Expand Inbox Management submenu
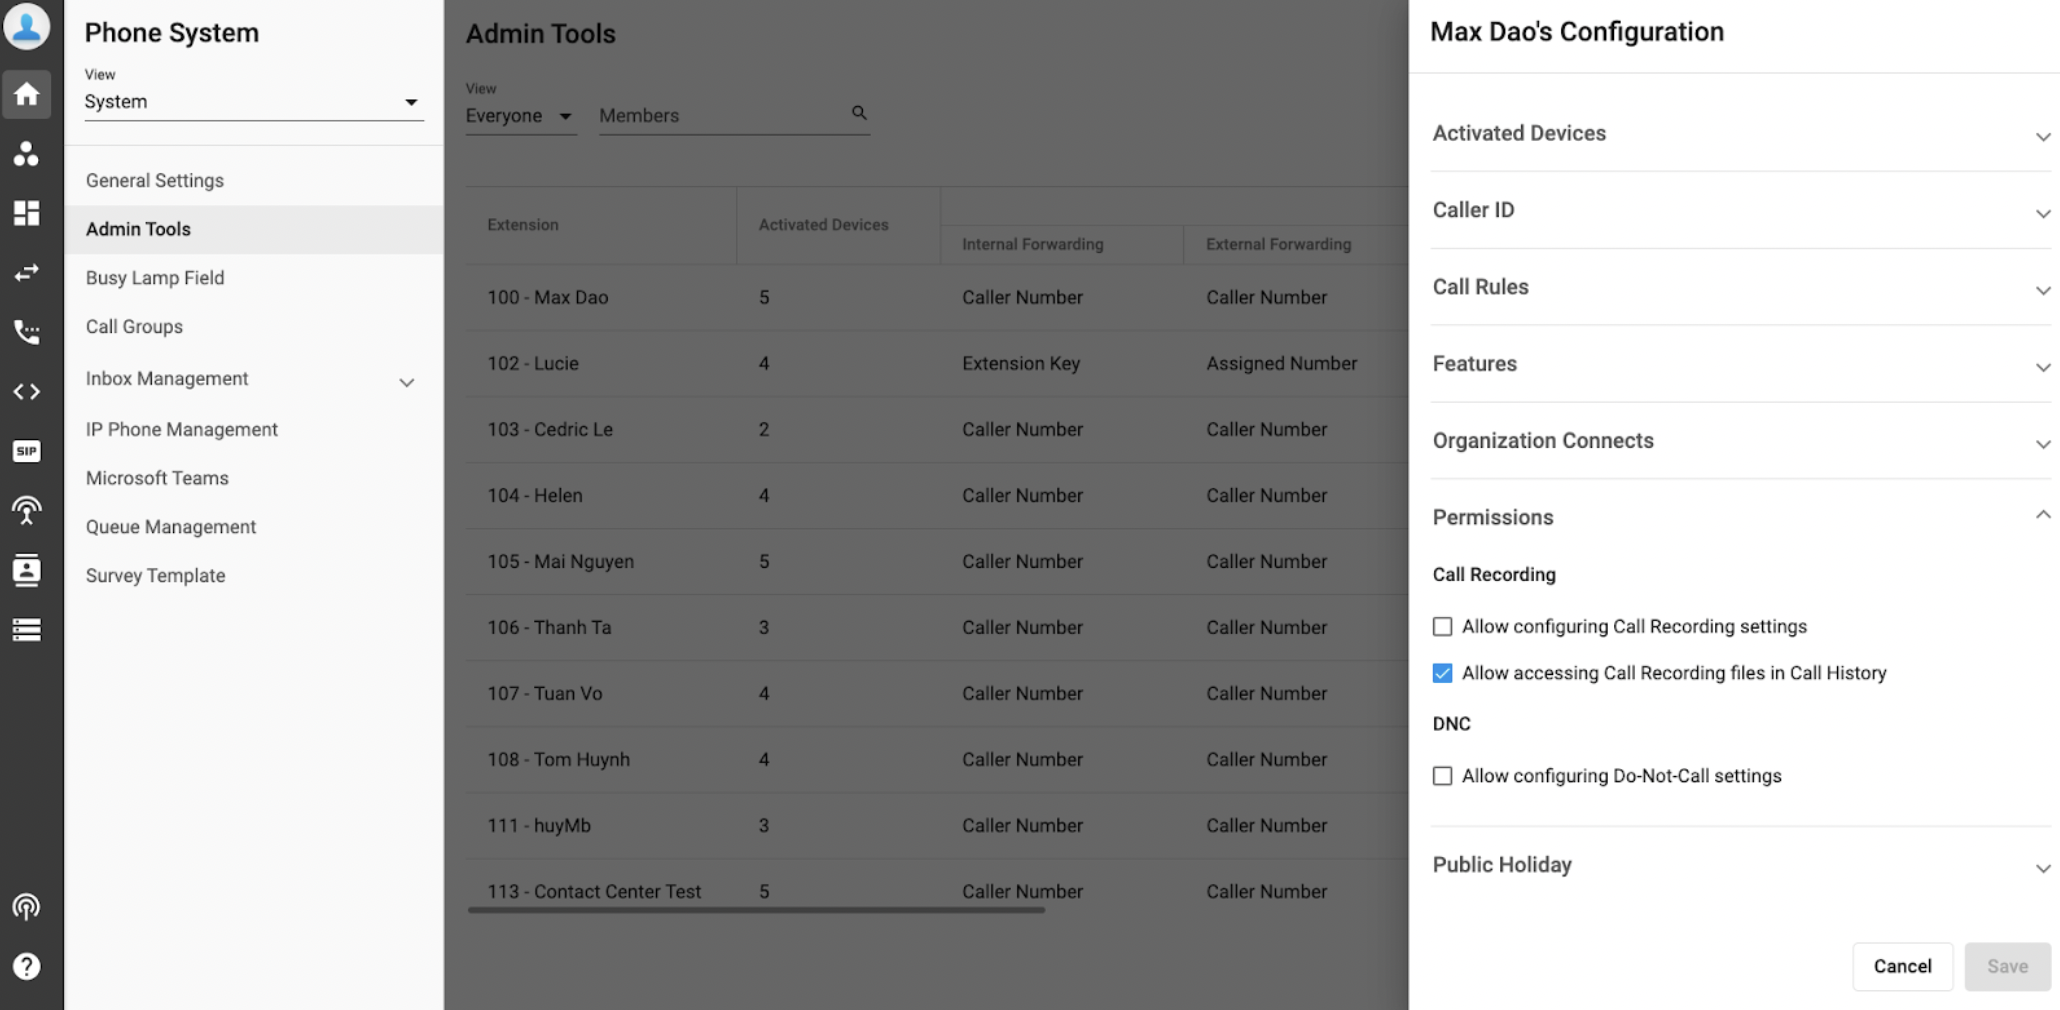Viewport: 2060px width, 1010px height. [407, 382]
